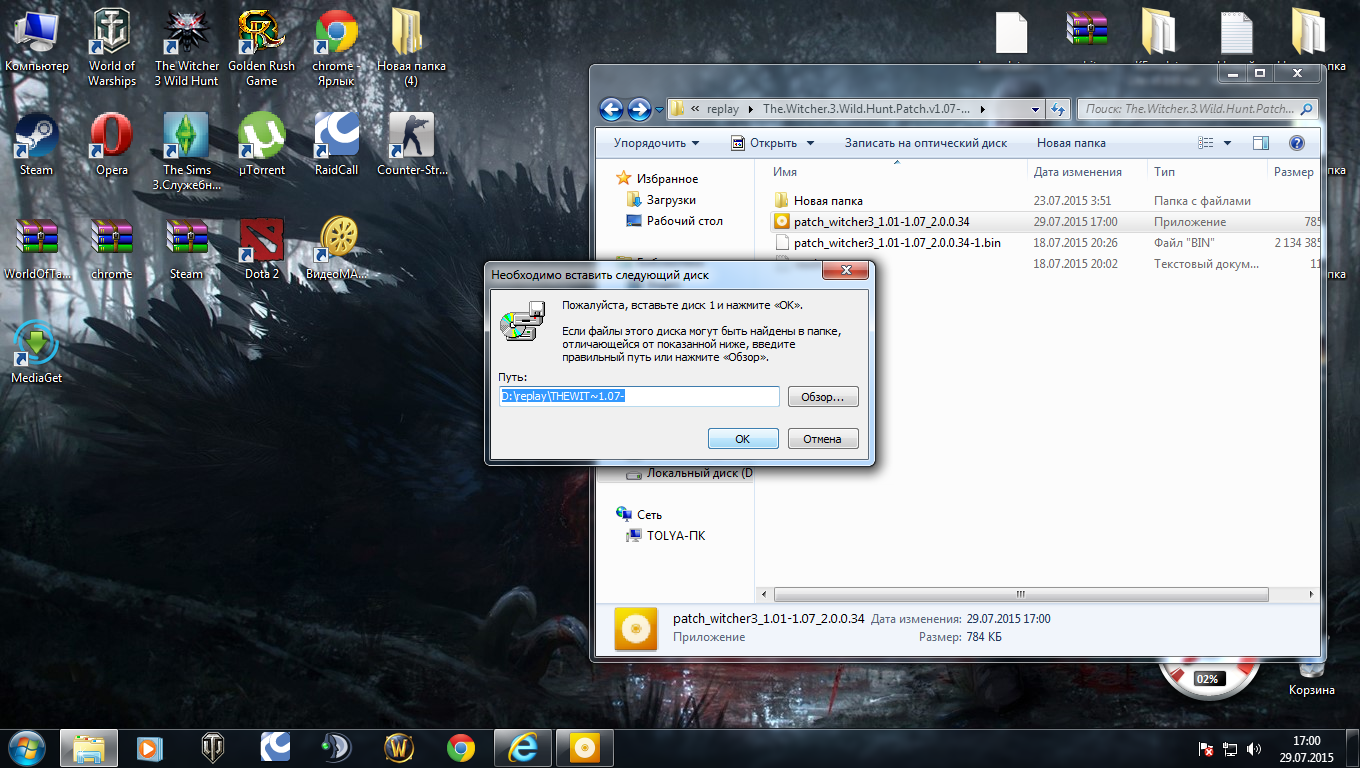Image resolution: width=1360 pixels, height=768 pixels.
Task: Click the Windows Start button
Action: click(27, 747)
